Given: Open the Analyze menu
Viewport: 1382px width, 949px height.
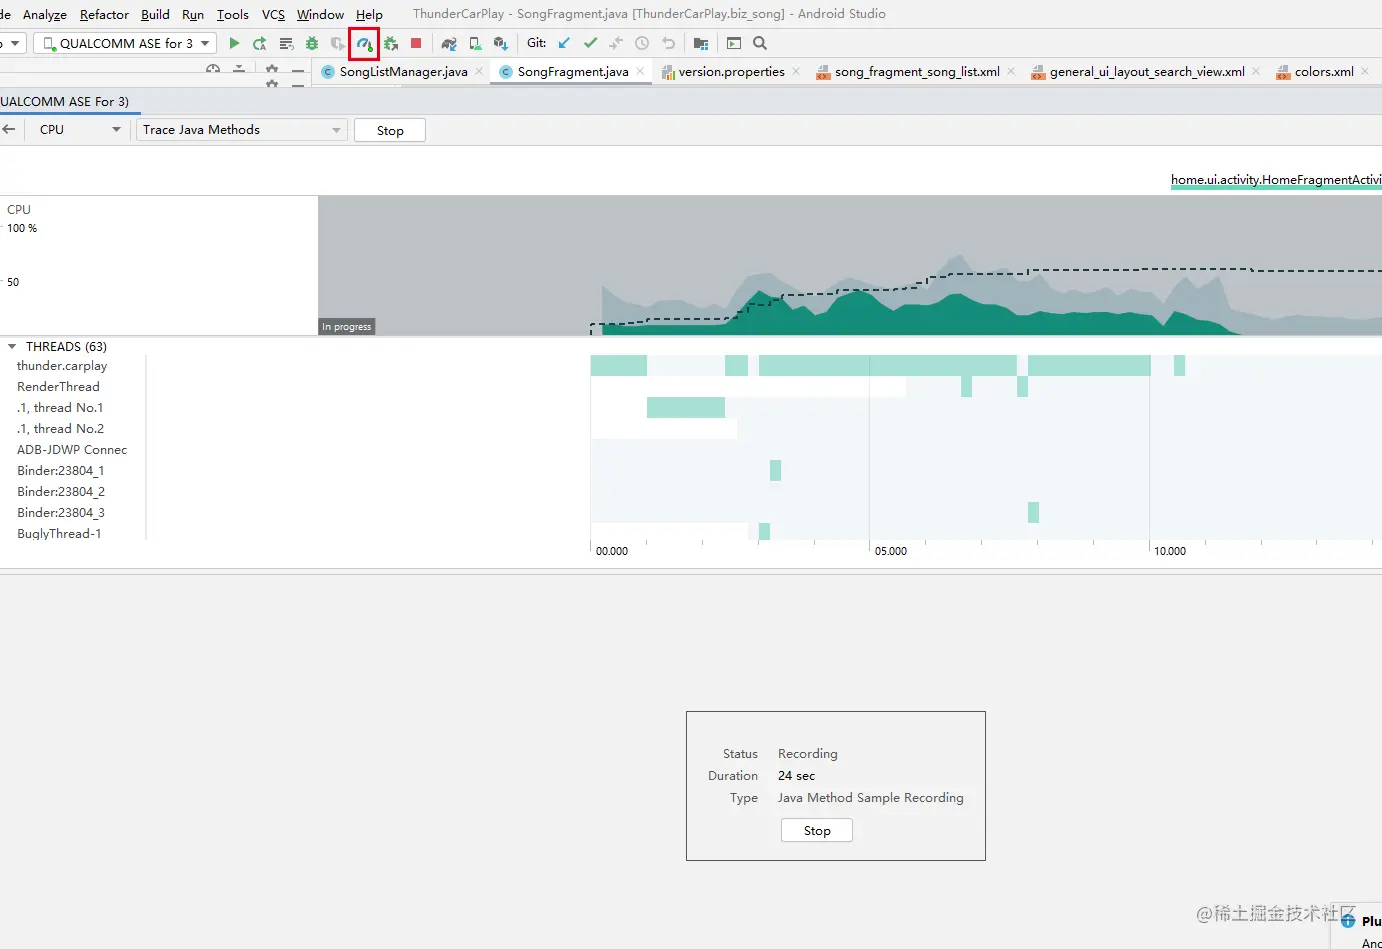Looking at the screenshot, I should 45,14.
